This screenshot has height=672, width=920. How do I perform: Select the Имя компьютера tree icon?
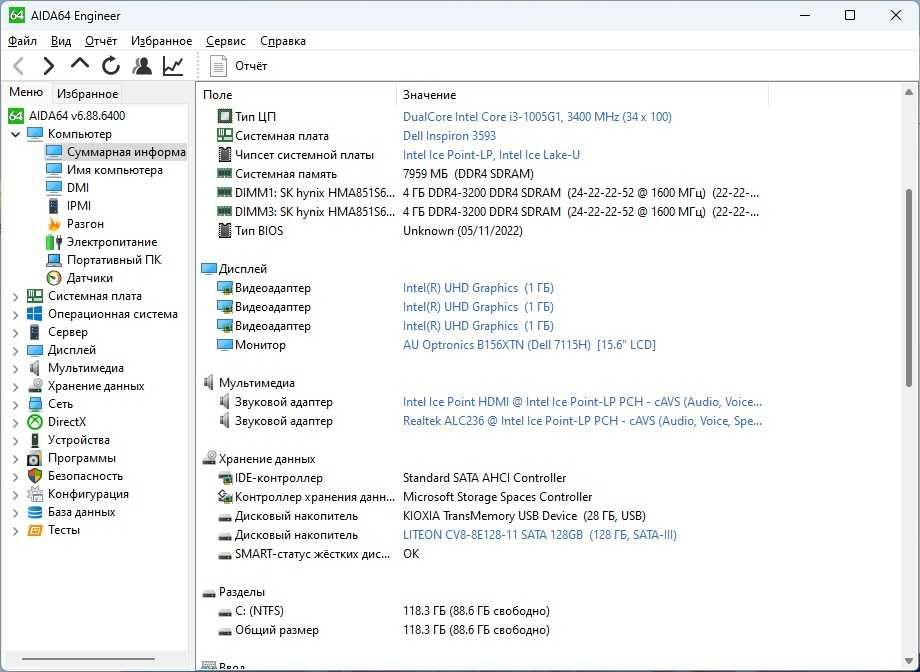(x=54, y=170)
